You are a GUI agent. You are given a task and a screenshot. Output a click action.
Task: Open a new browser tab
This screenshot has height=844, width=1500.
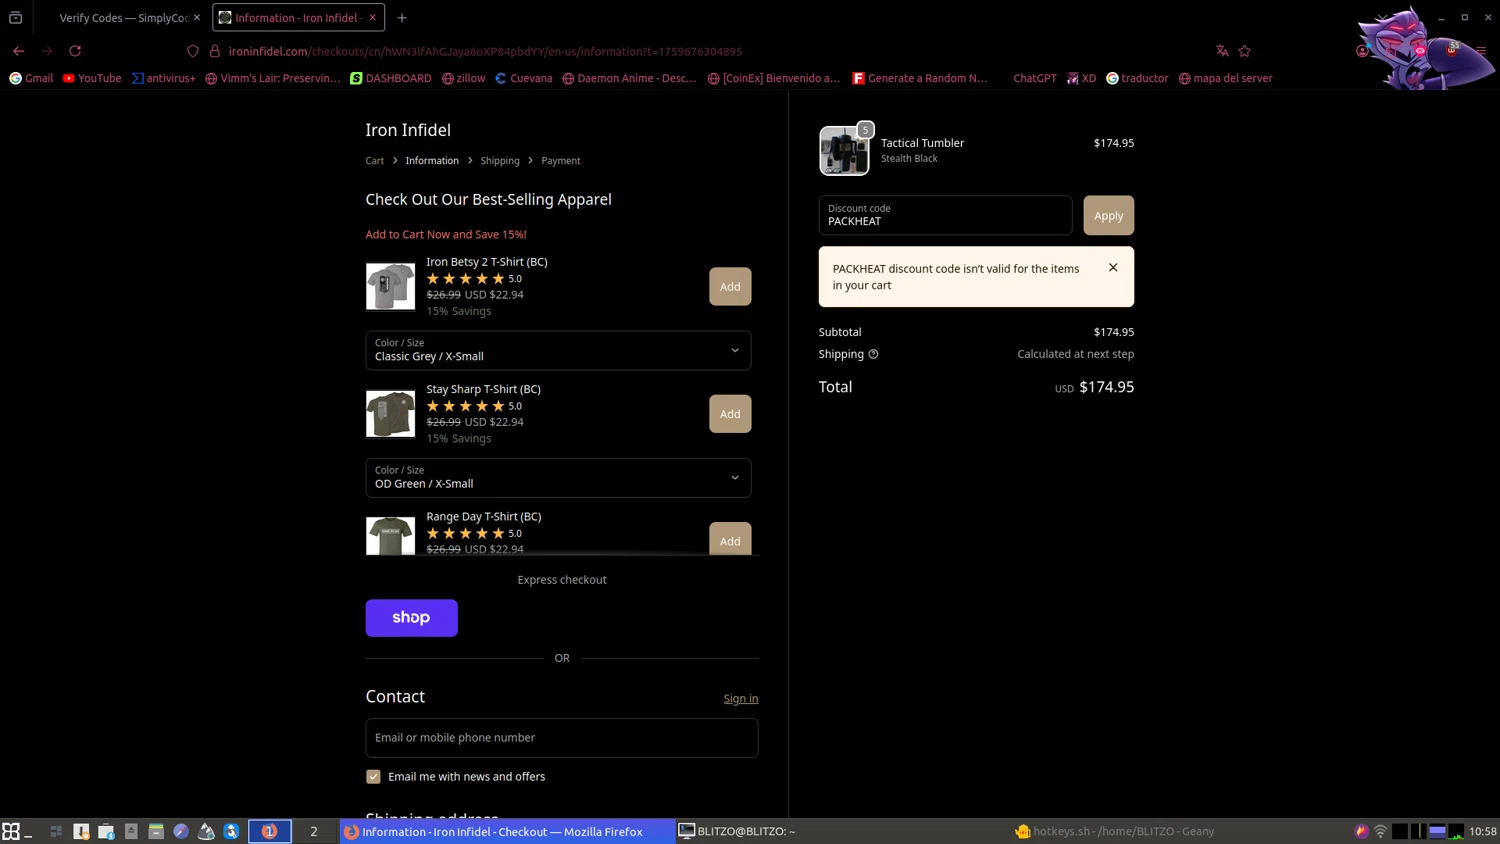[402, 18]
